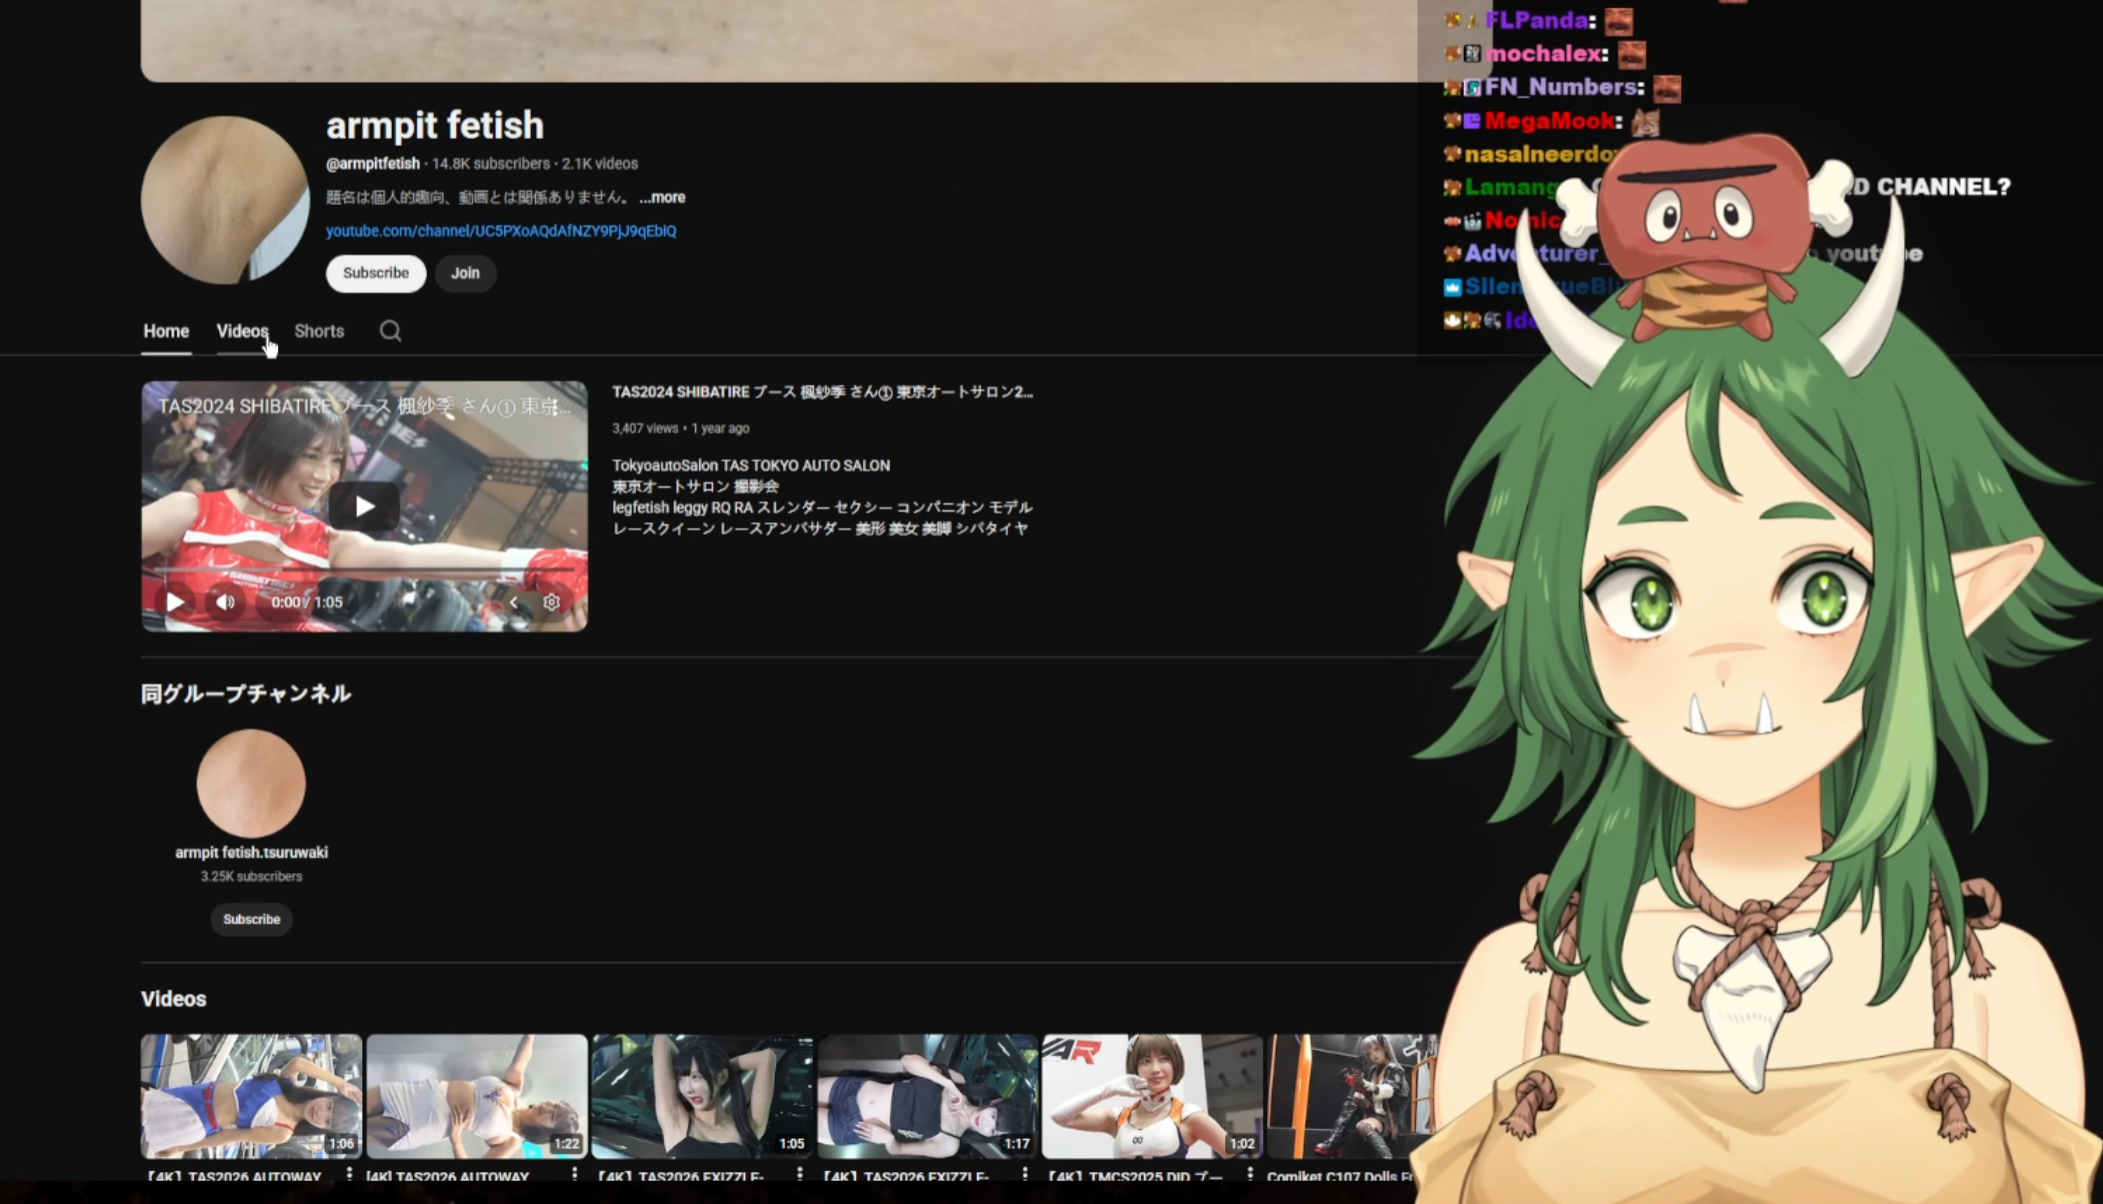The image size is (2103, 1204).
Task: Open three-dot menu of second AUTOWAY video
Action: click(574, 1175)
